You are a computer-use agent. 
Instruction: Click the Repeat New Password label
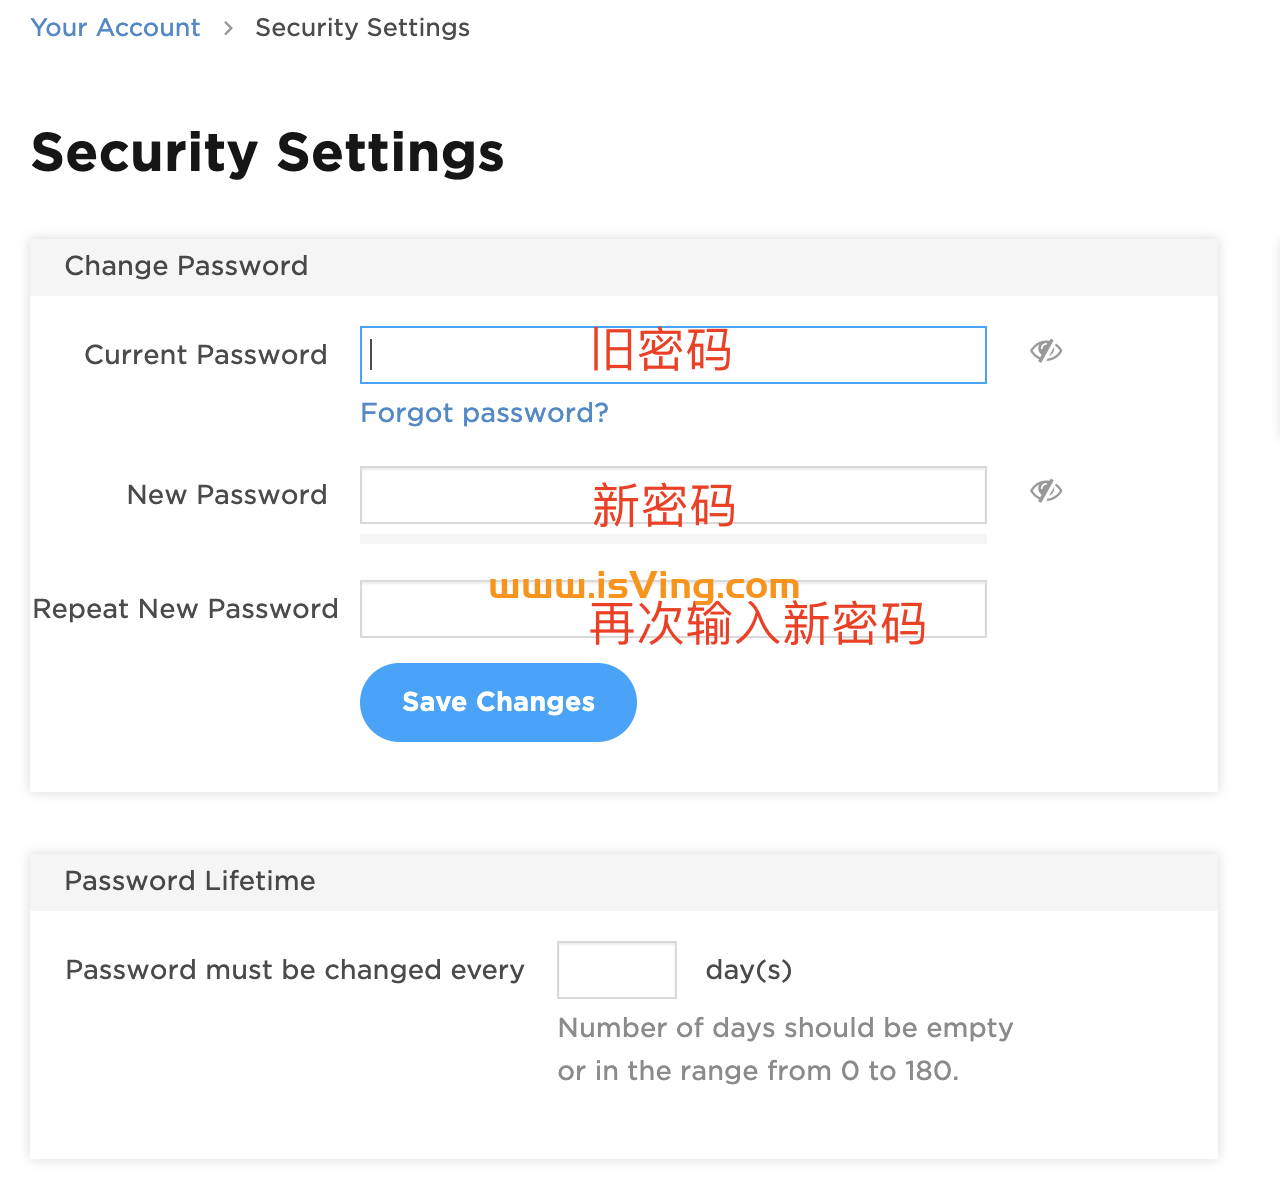point(185,609)
